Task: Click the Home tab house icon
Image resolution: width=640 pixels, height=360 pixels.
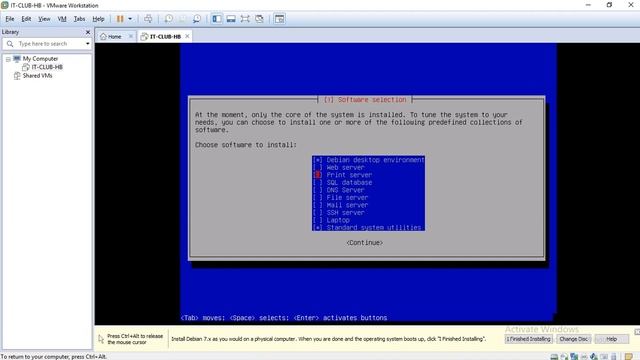Action: 103,36
